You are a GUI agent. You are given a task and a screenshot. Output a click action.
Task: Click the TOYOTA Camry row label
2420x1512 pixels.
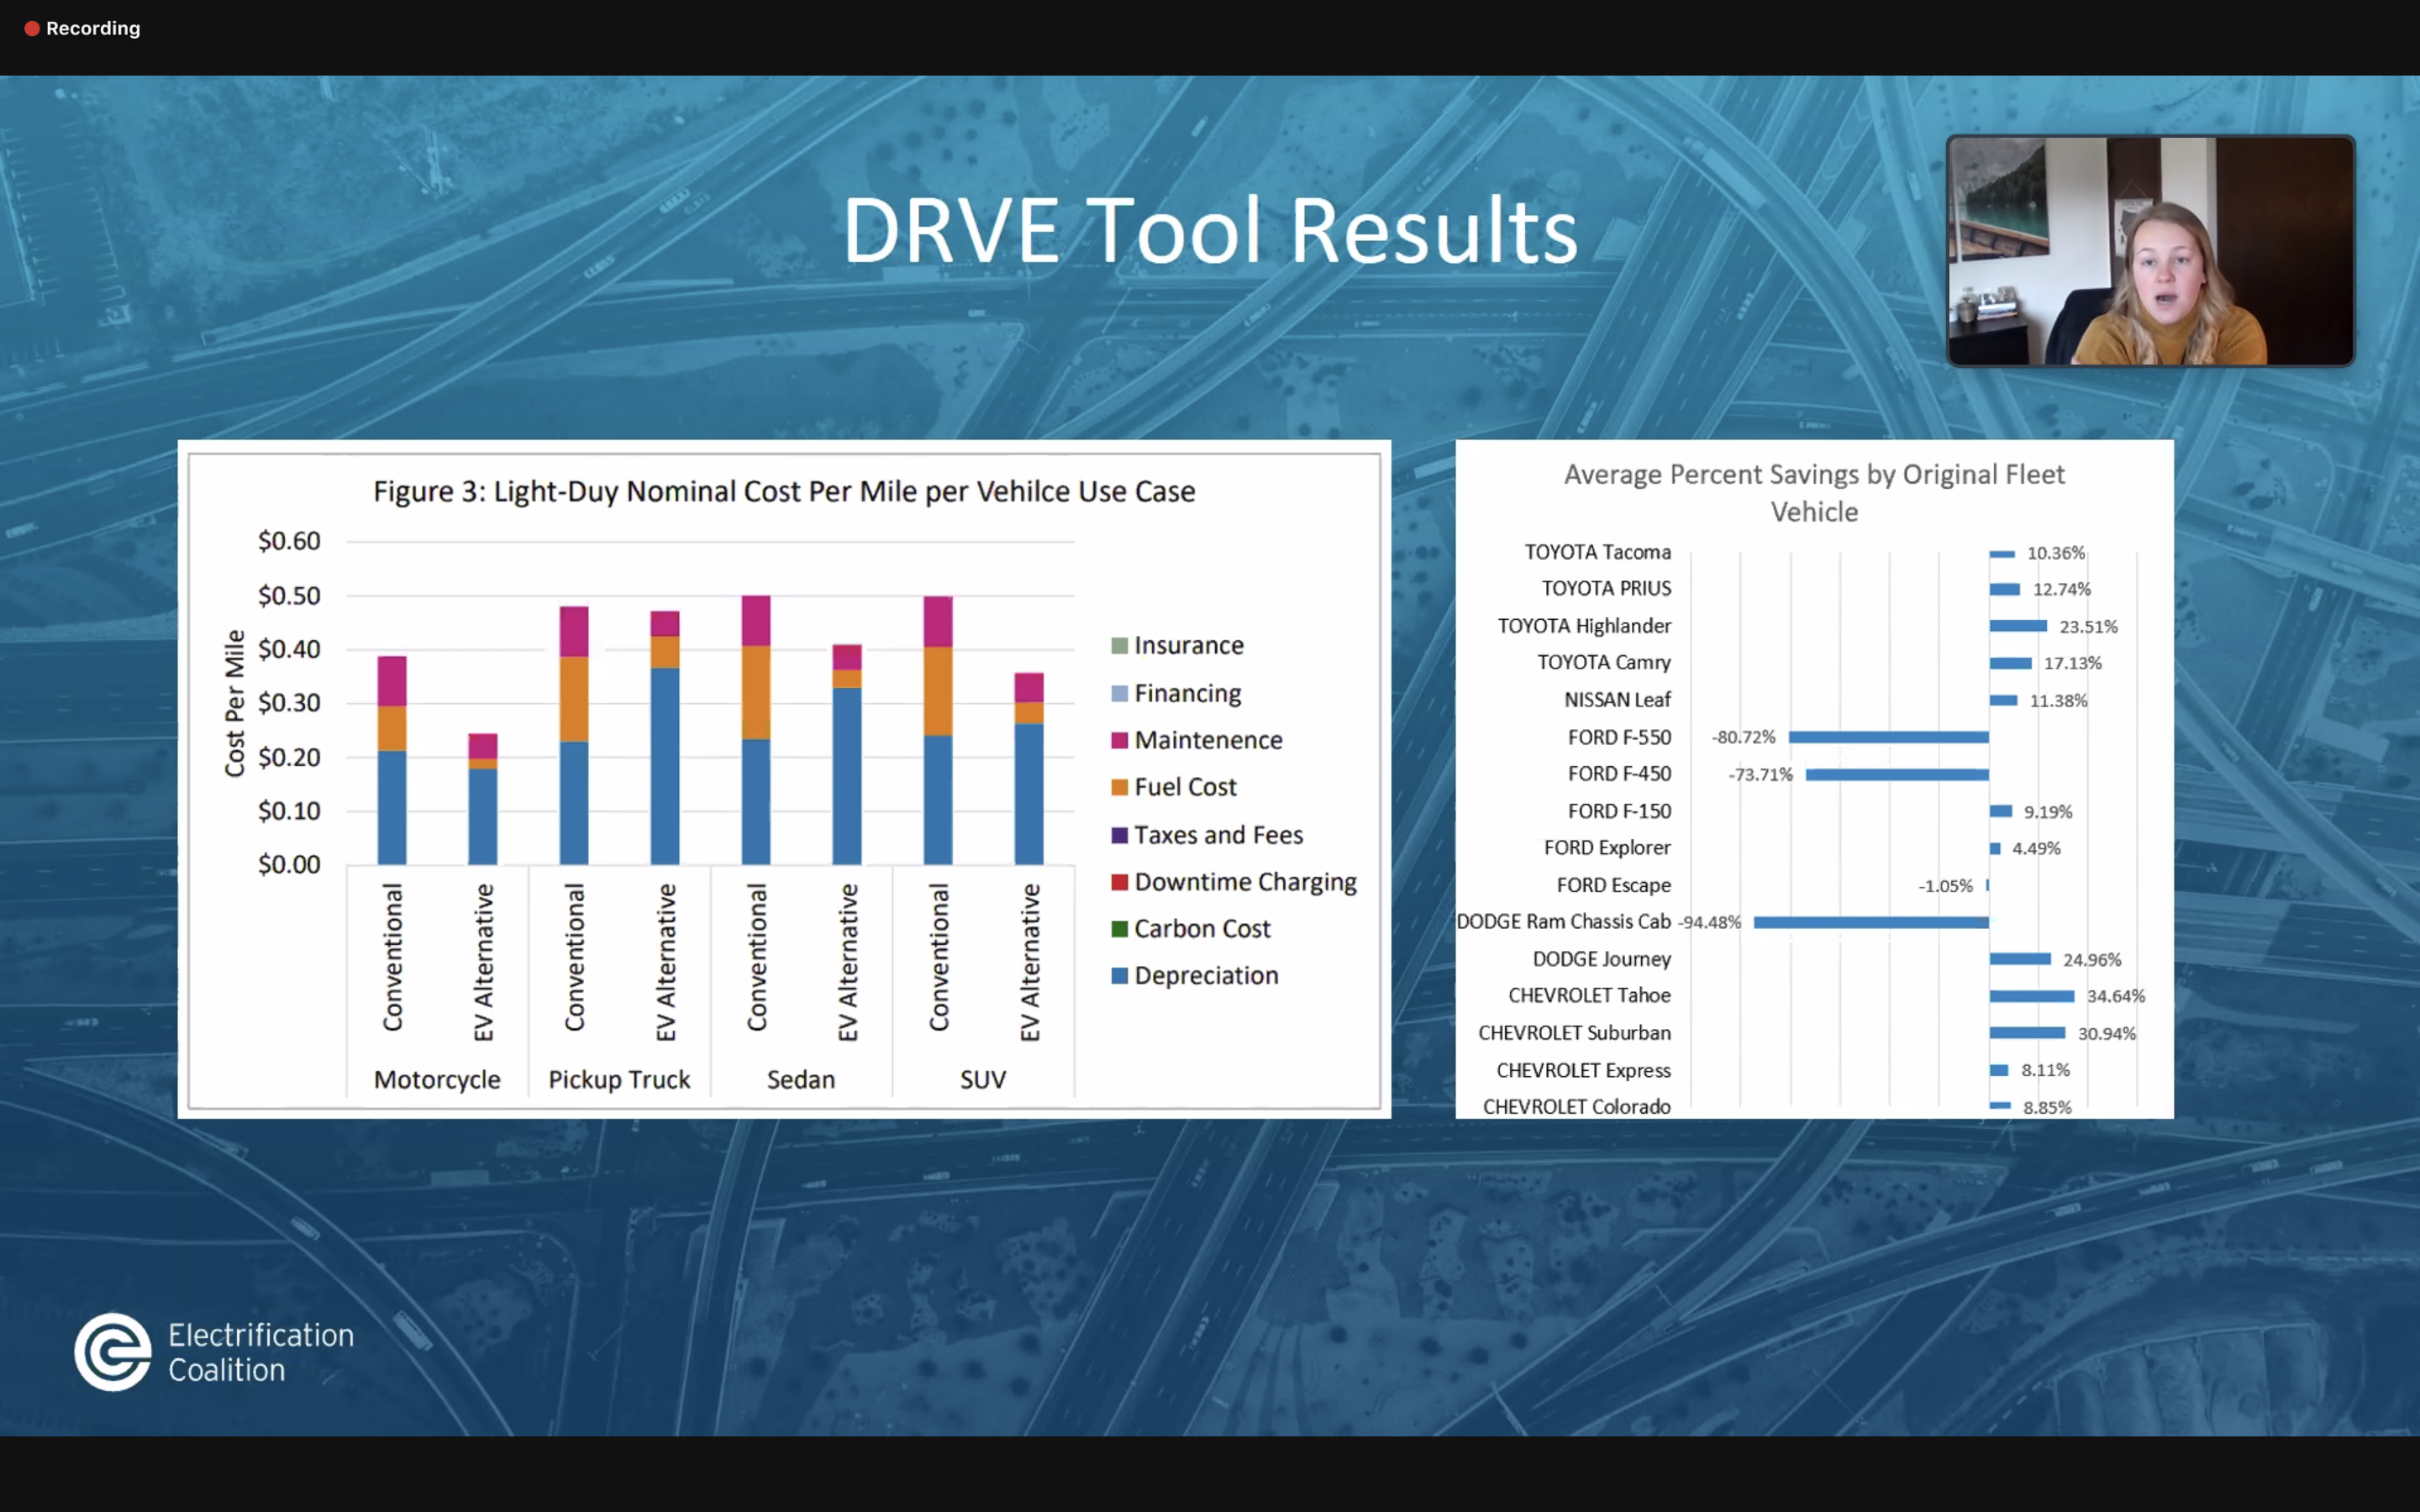1604,662
